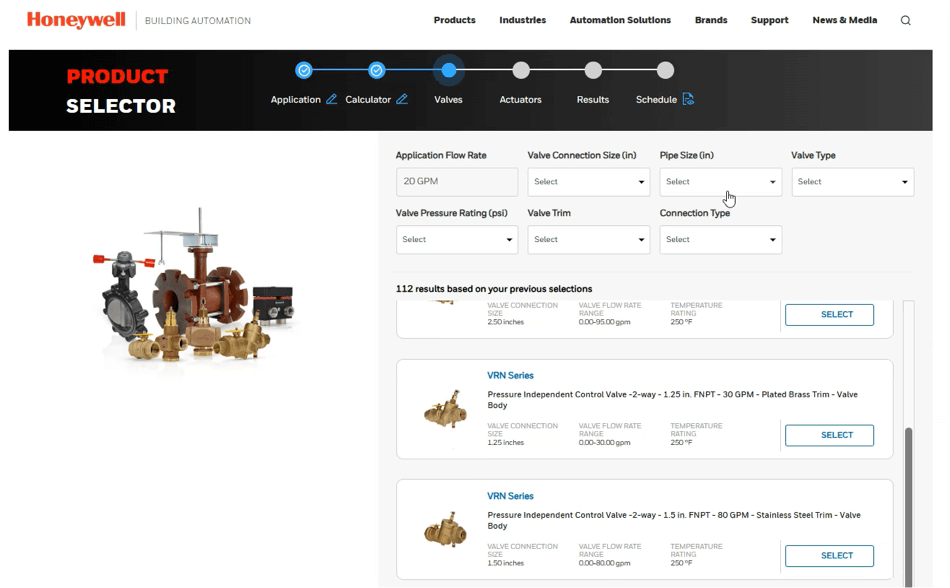This screenshot has height=588, width=950.
Task: Click the Calculator step label
Action: point(368,99)
